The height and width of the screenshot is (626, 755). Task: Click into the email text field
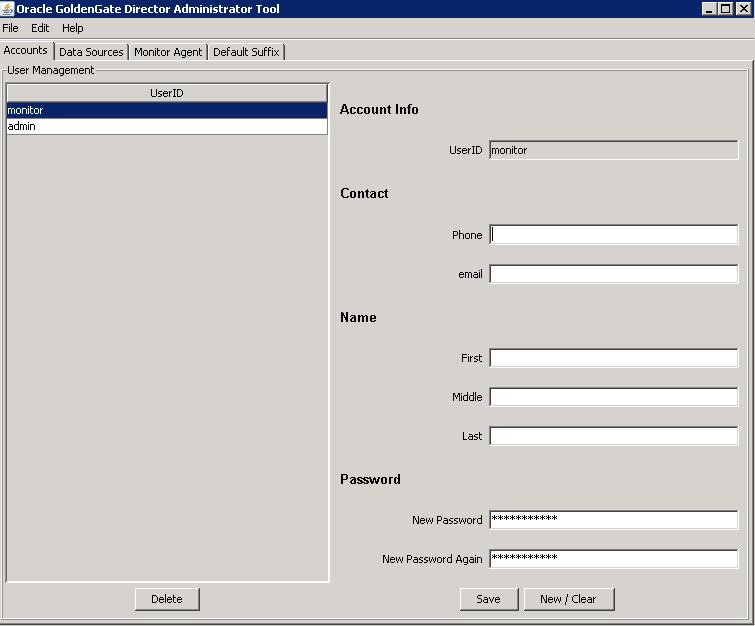613,274
